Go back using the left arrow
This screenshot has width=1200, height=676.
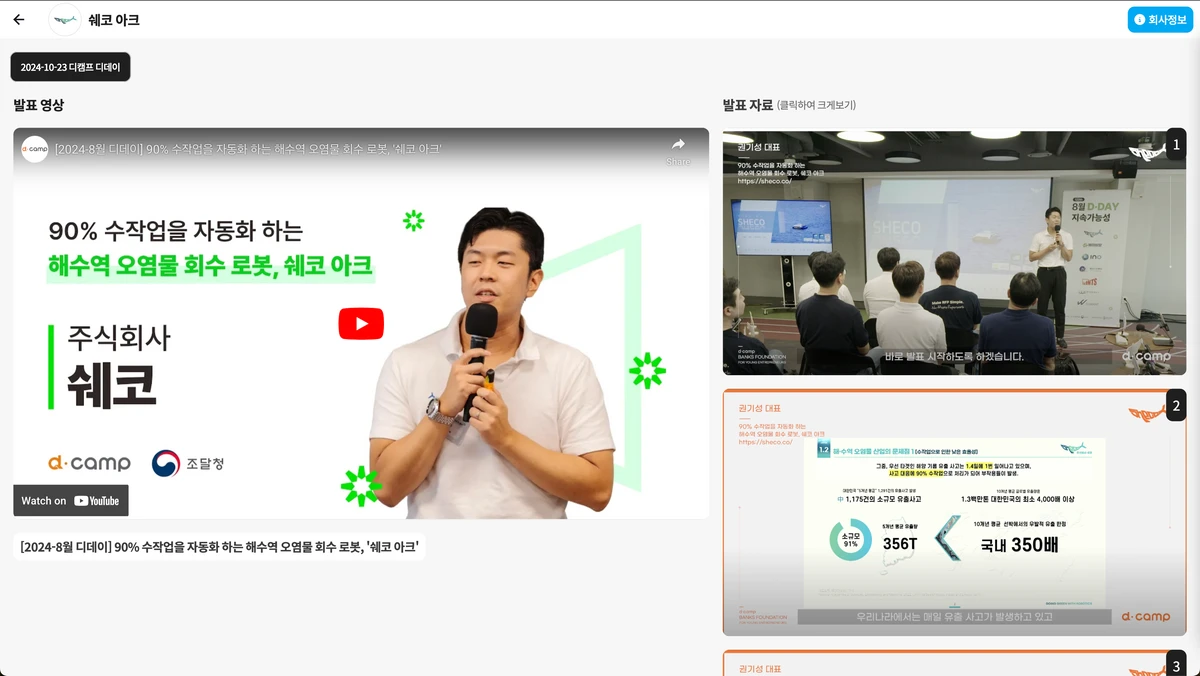tap(19, 20)
